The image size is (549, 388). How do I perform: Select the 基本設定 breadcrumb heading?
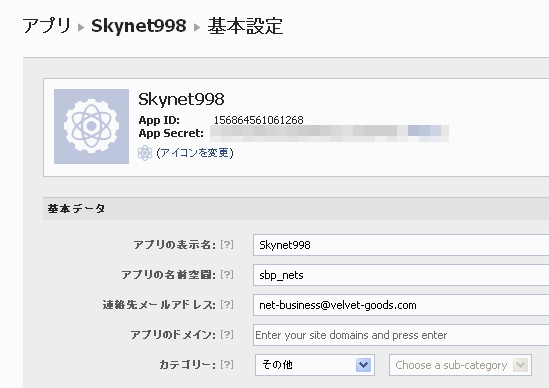(245, 26)
